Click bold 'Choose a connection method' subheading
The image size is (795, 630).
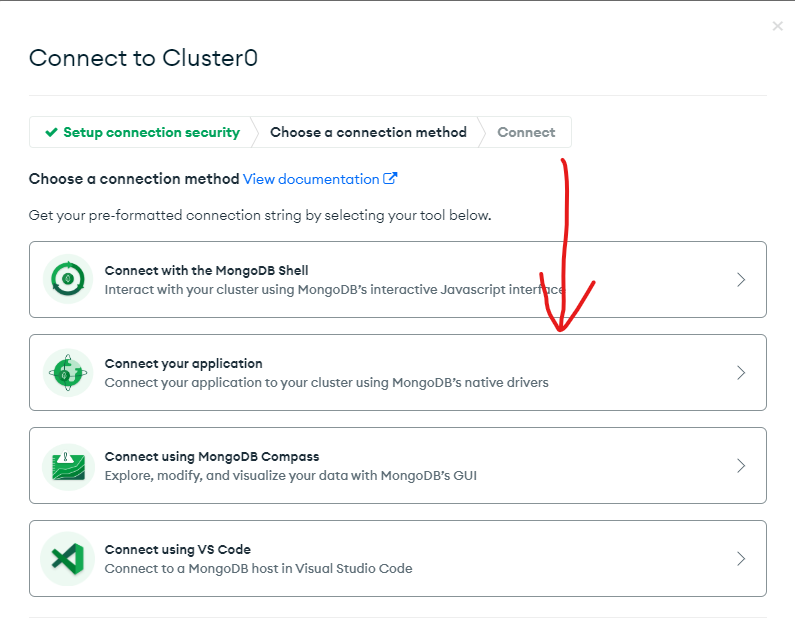point(134,179)
